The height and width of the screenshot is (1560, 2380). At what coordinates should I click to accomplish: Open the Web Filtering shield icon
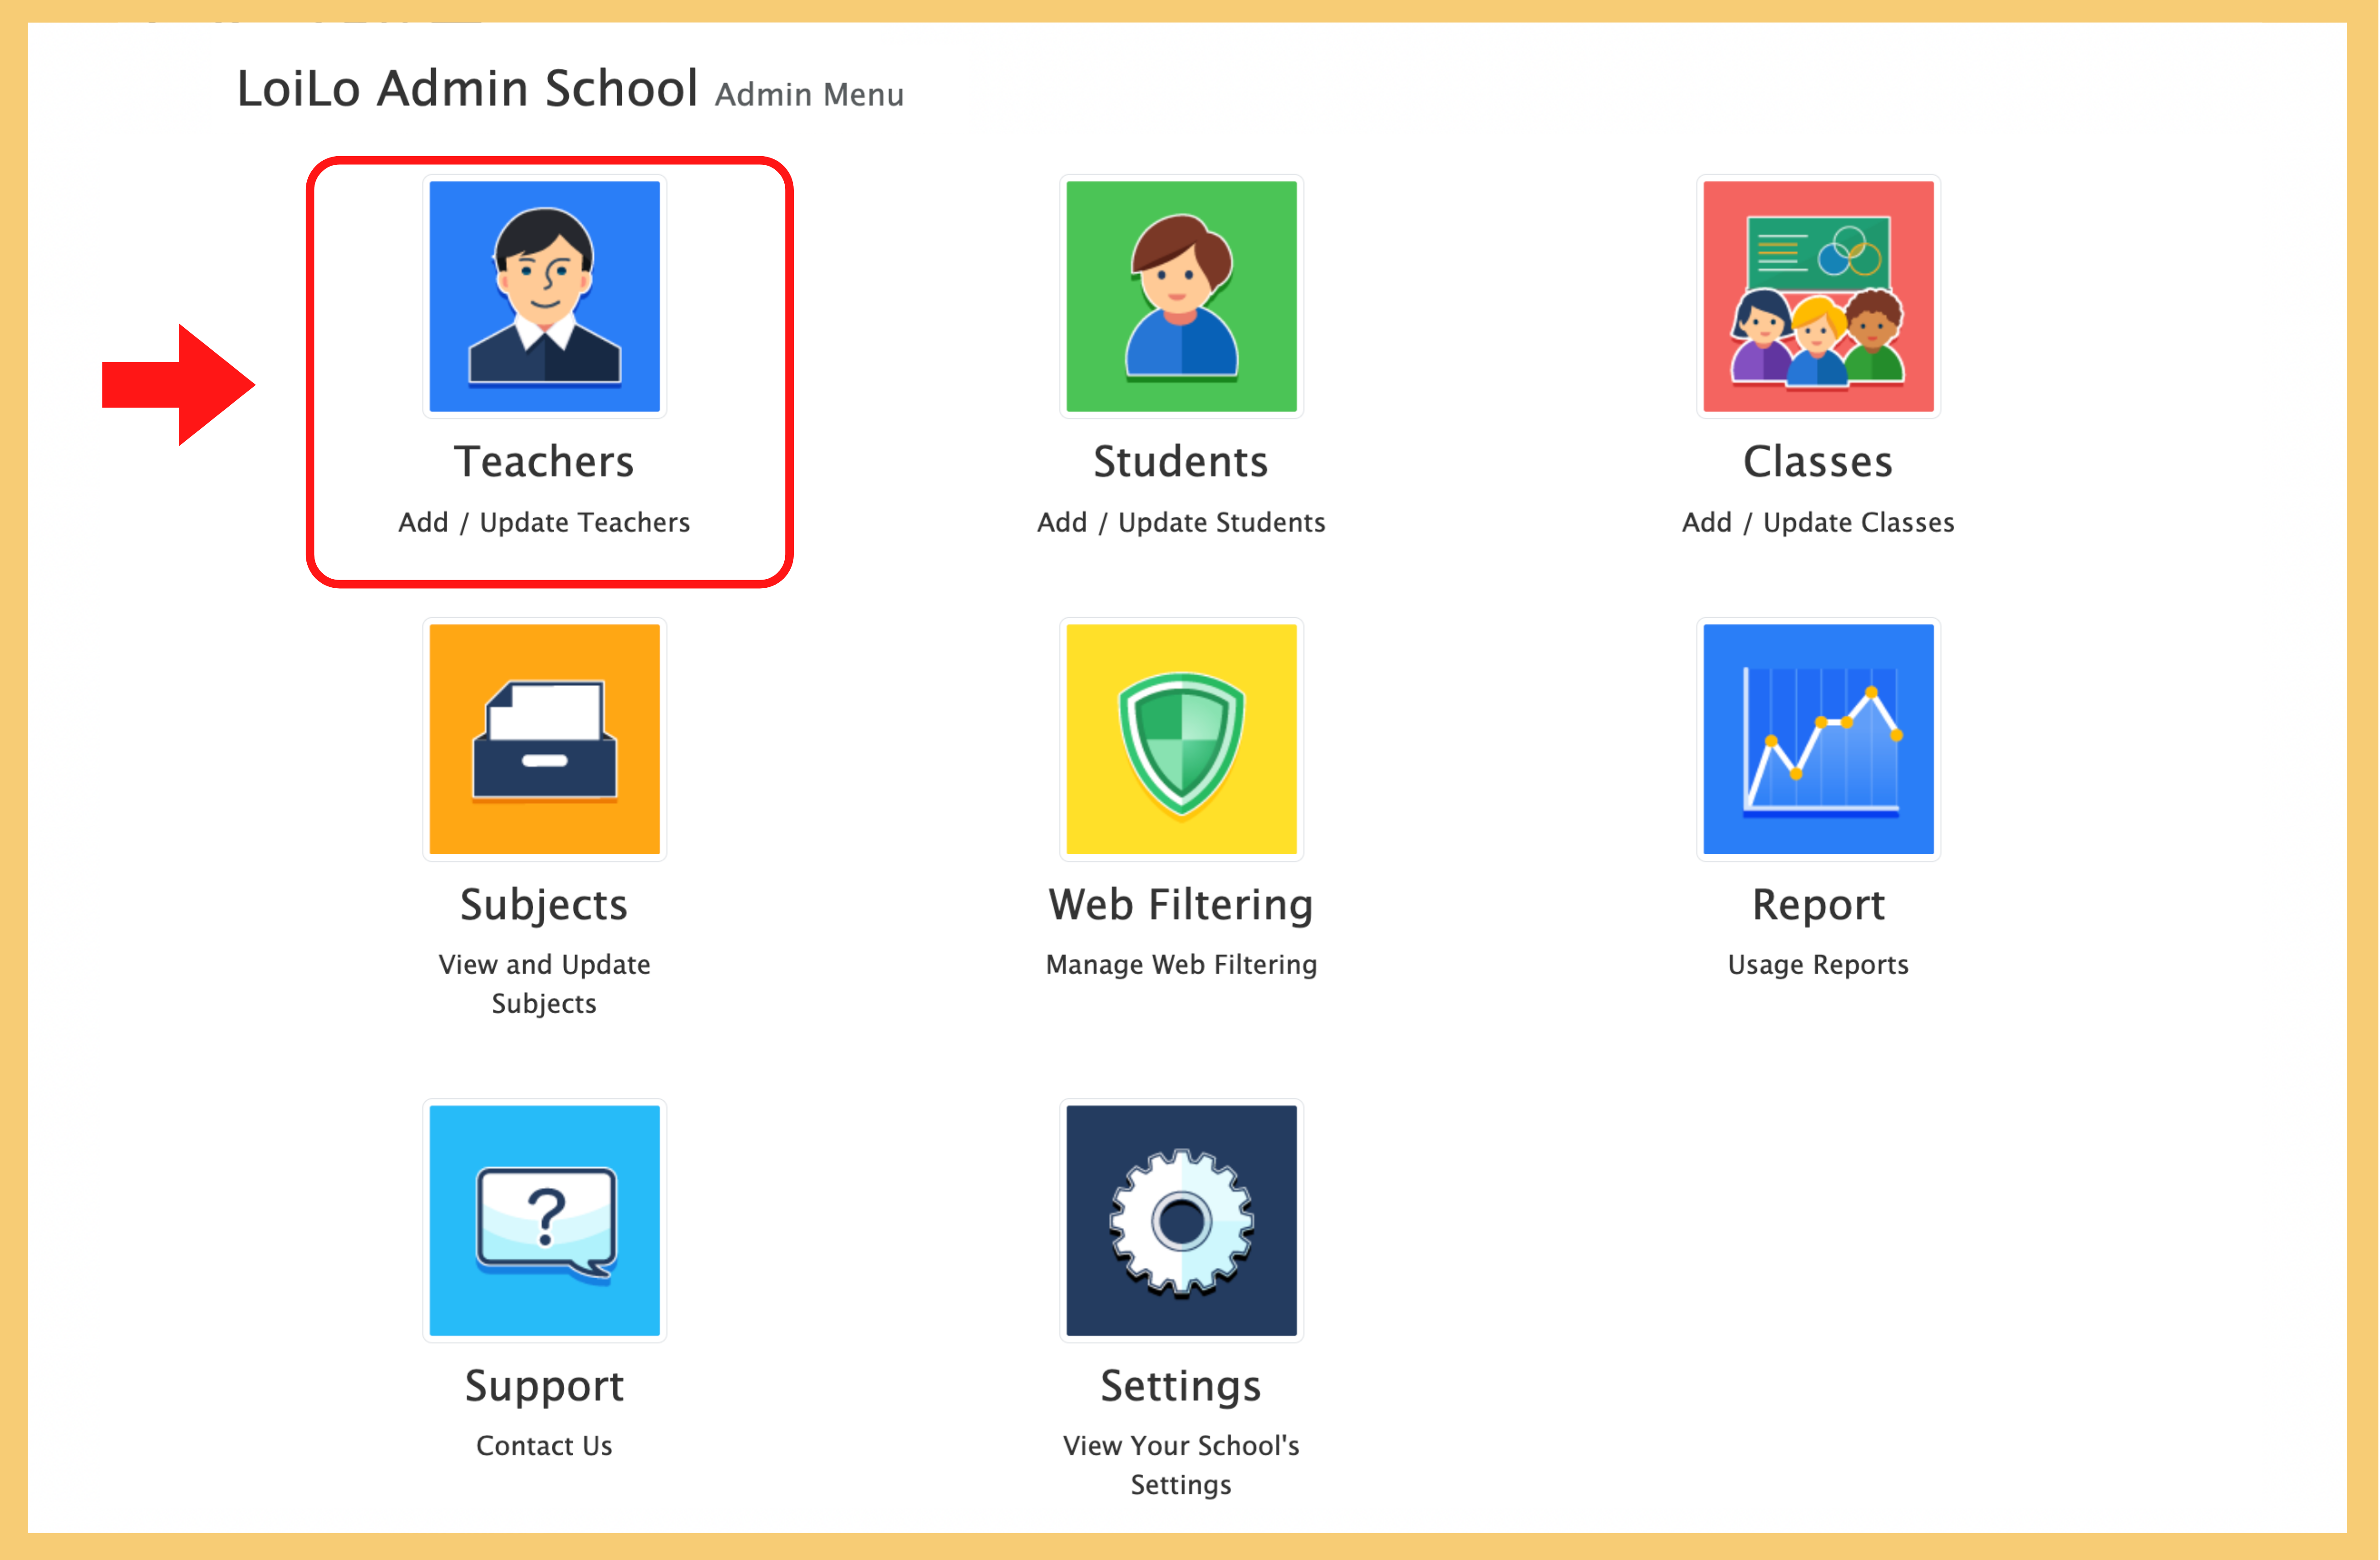coord(1181,739)
